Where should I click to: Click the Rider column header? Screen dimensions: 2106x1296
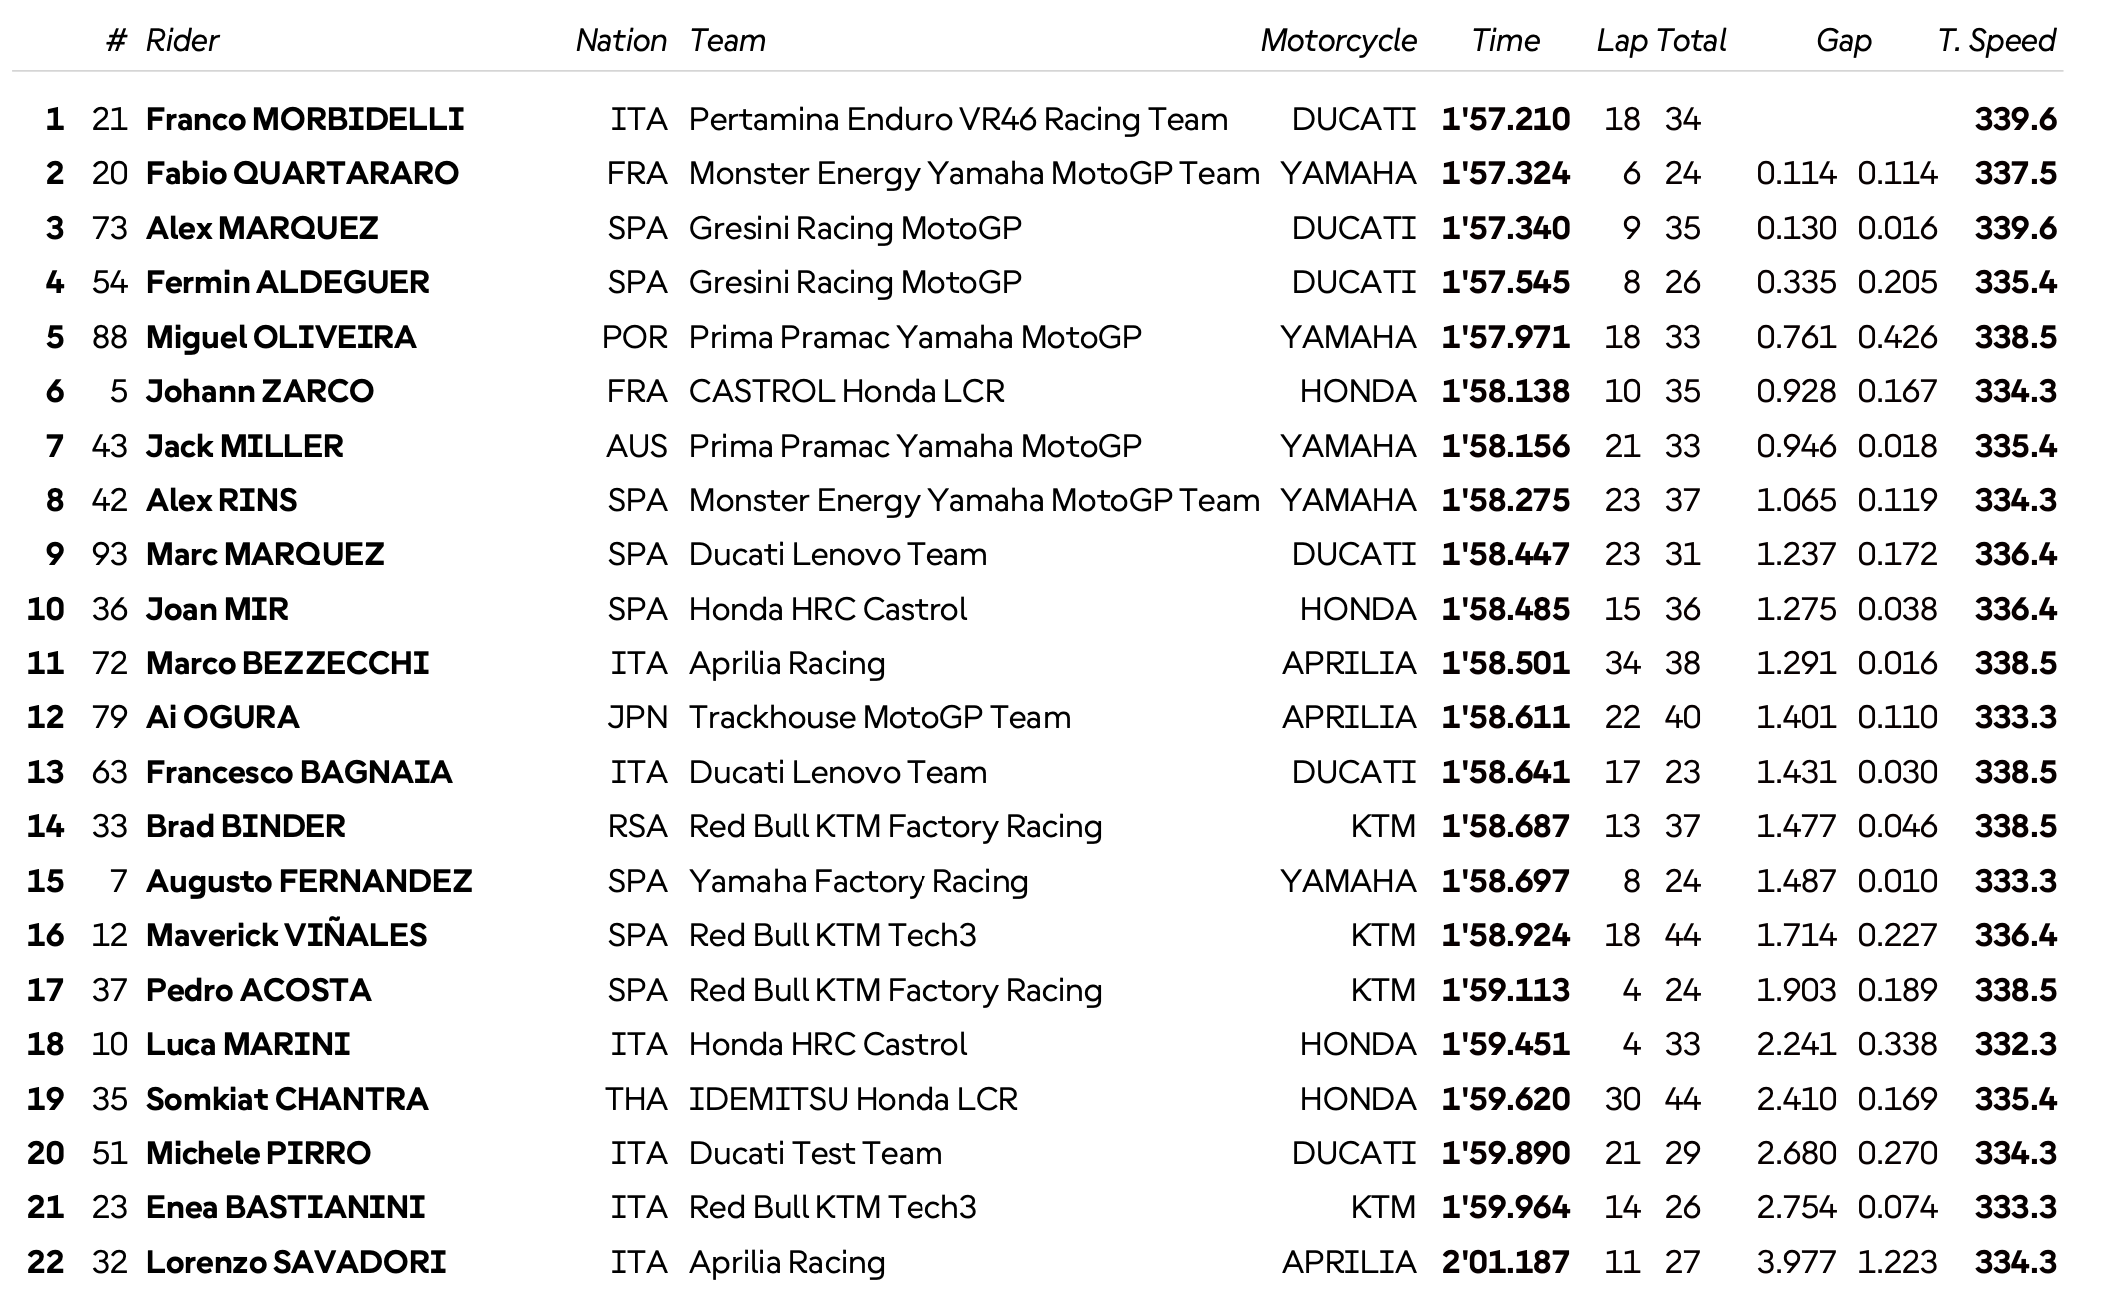182,40
